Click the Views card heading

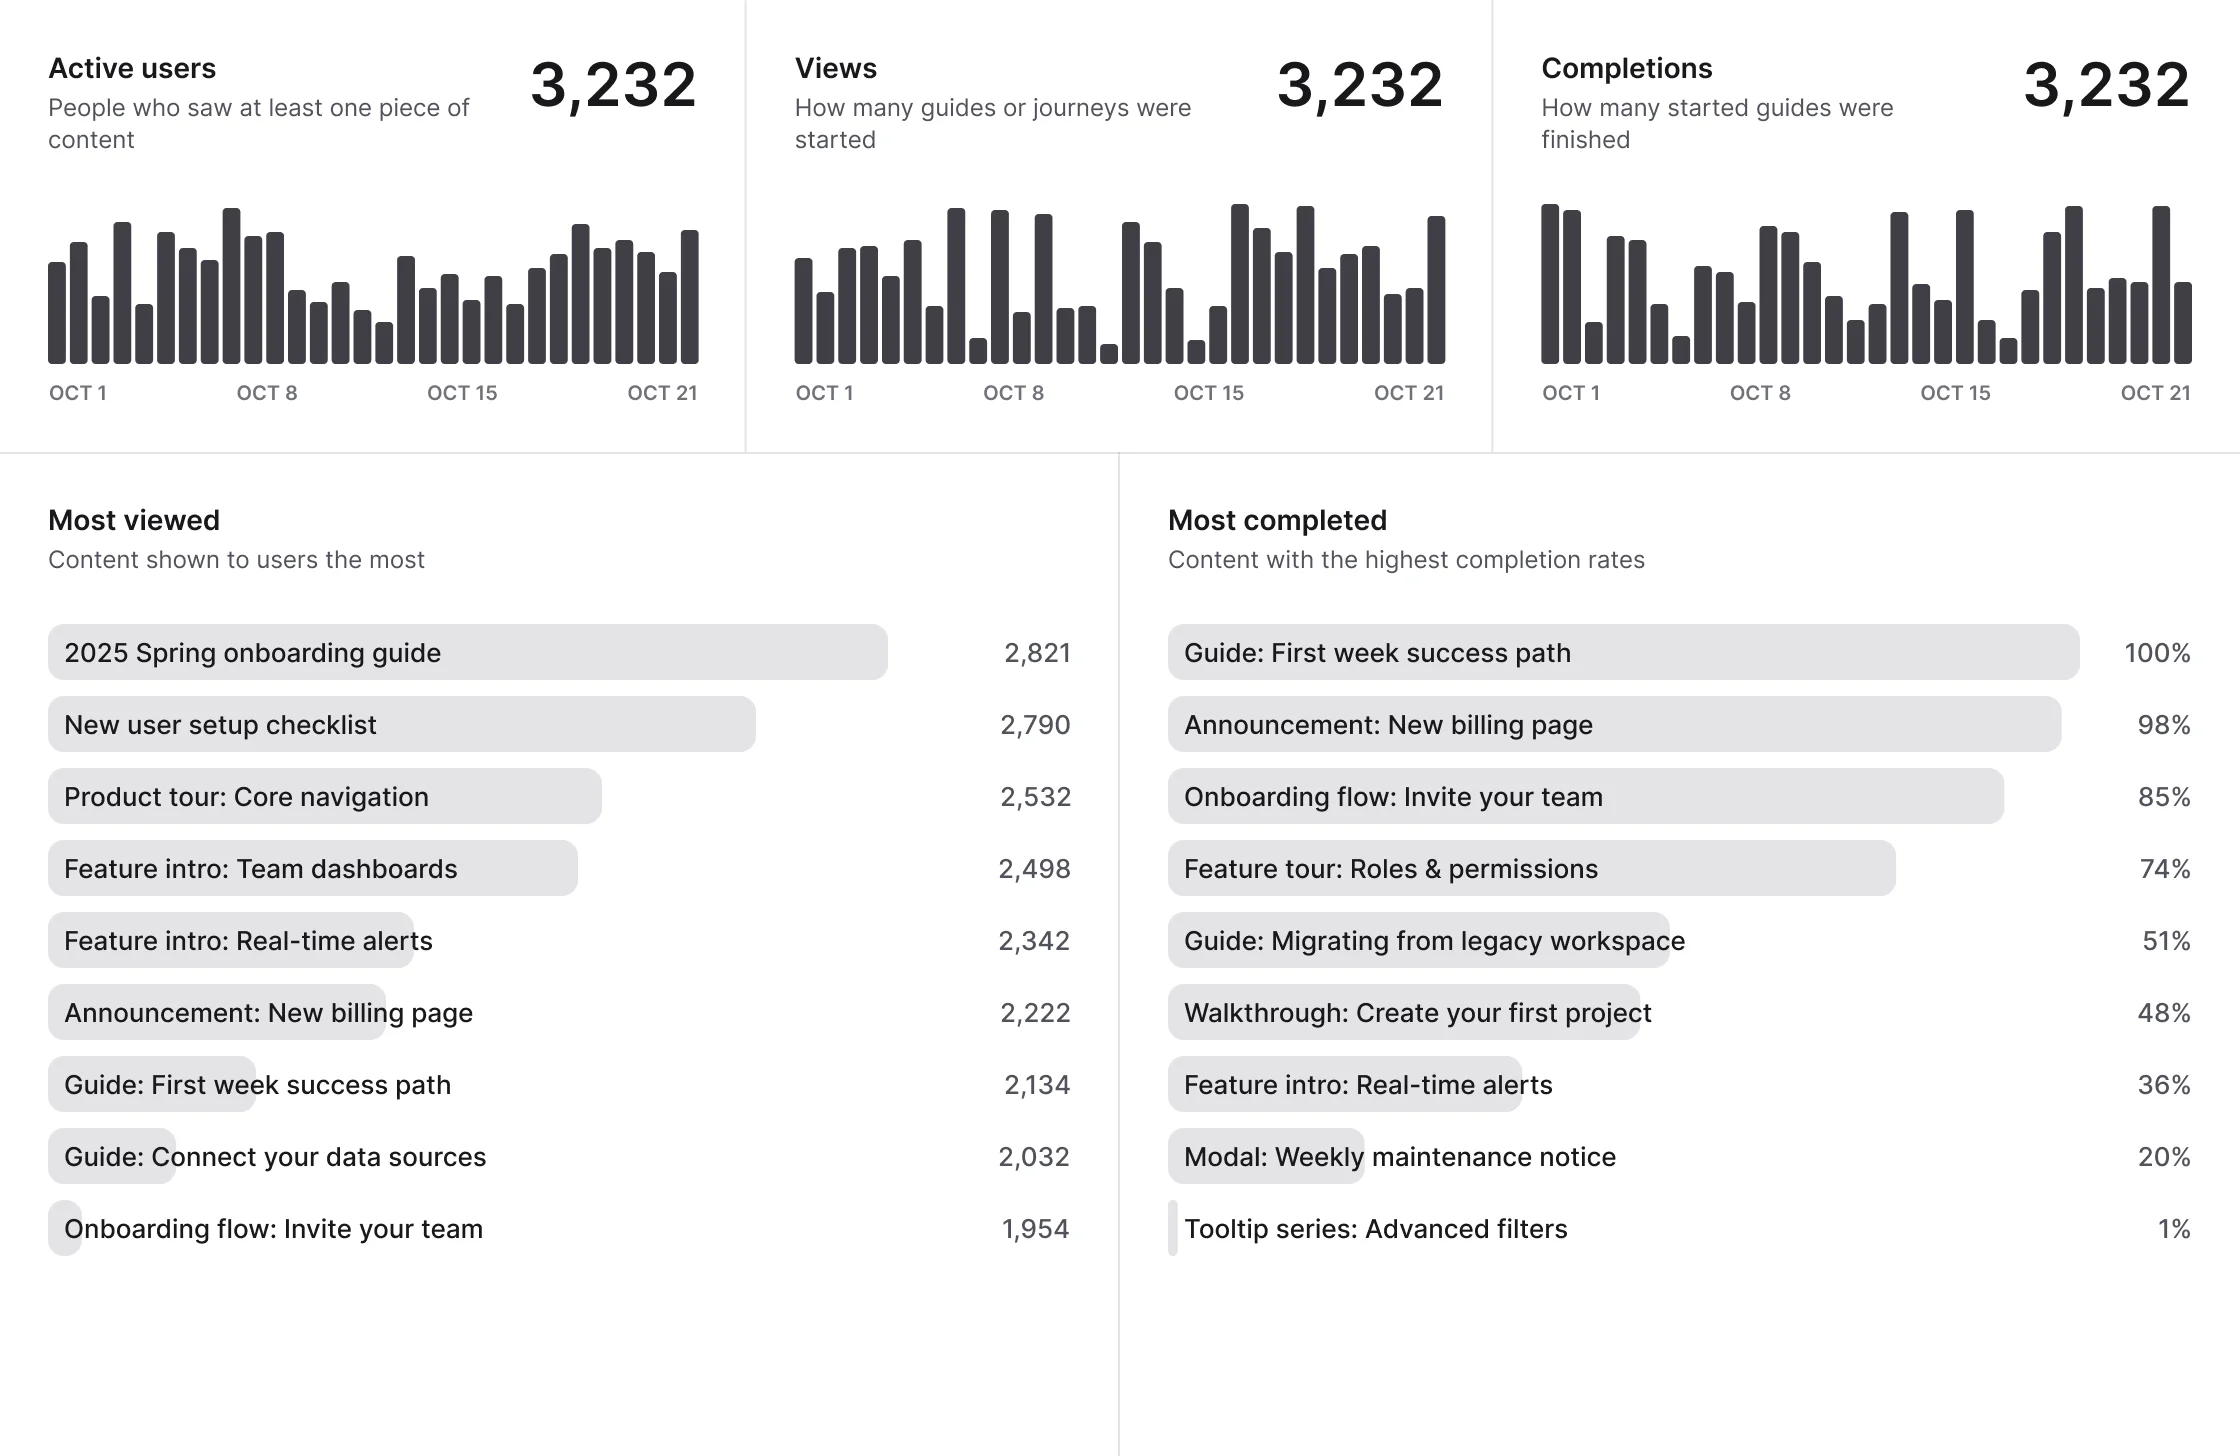[835, 68]
